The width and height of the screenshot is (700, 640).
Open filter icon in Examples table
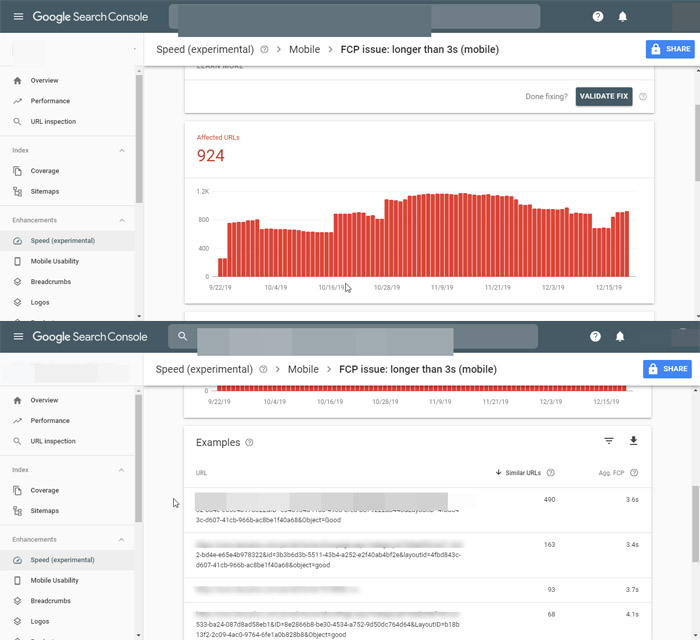click(x=608, y=441)
